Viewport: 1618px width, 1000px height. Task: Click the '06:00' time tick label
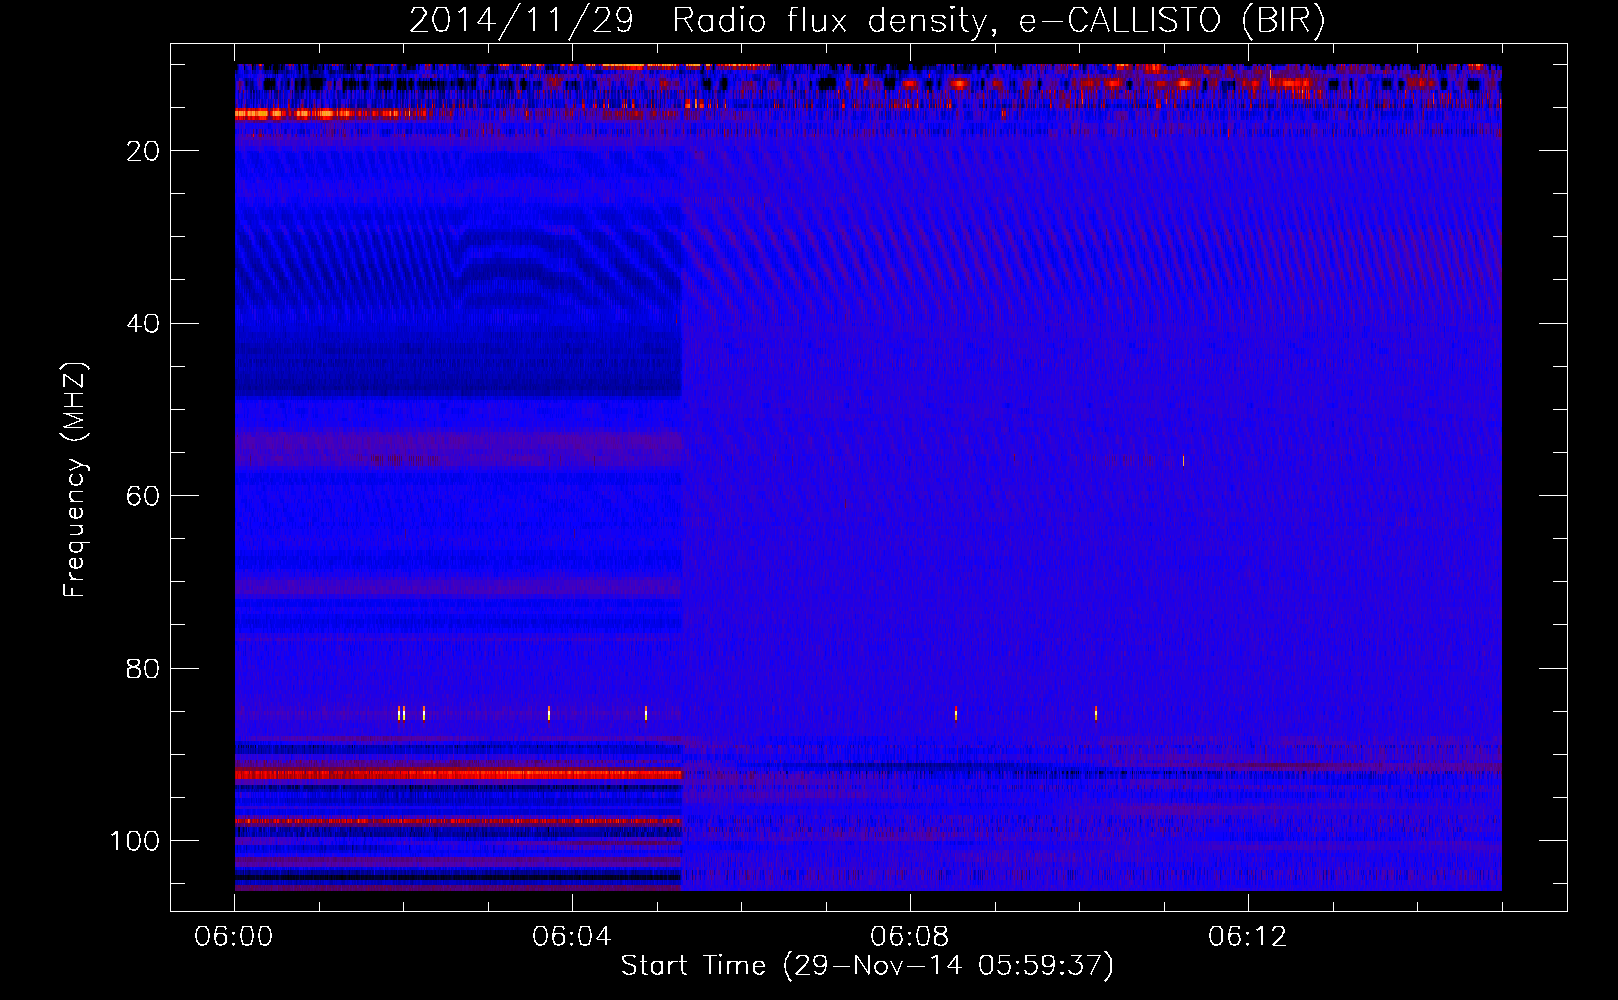tap(234, 937)
